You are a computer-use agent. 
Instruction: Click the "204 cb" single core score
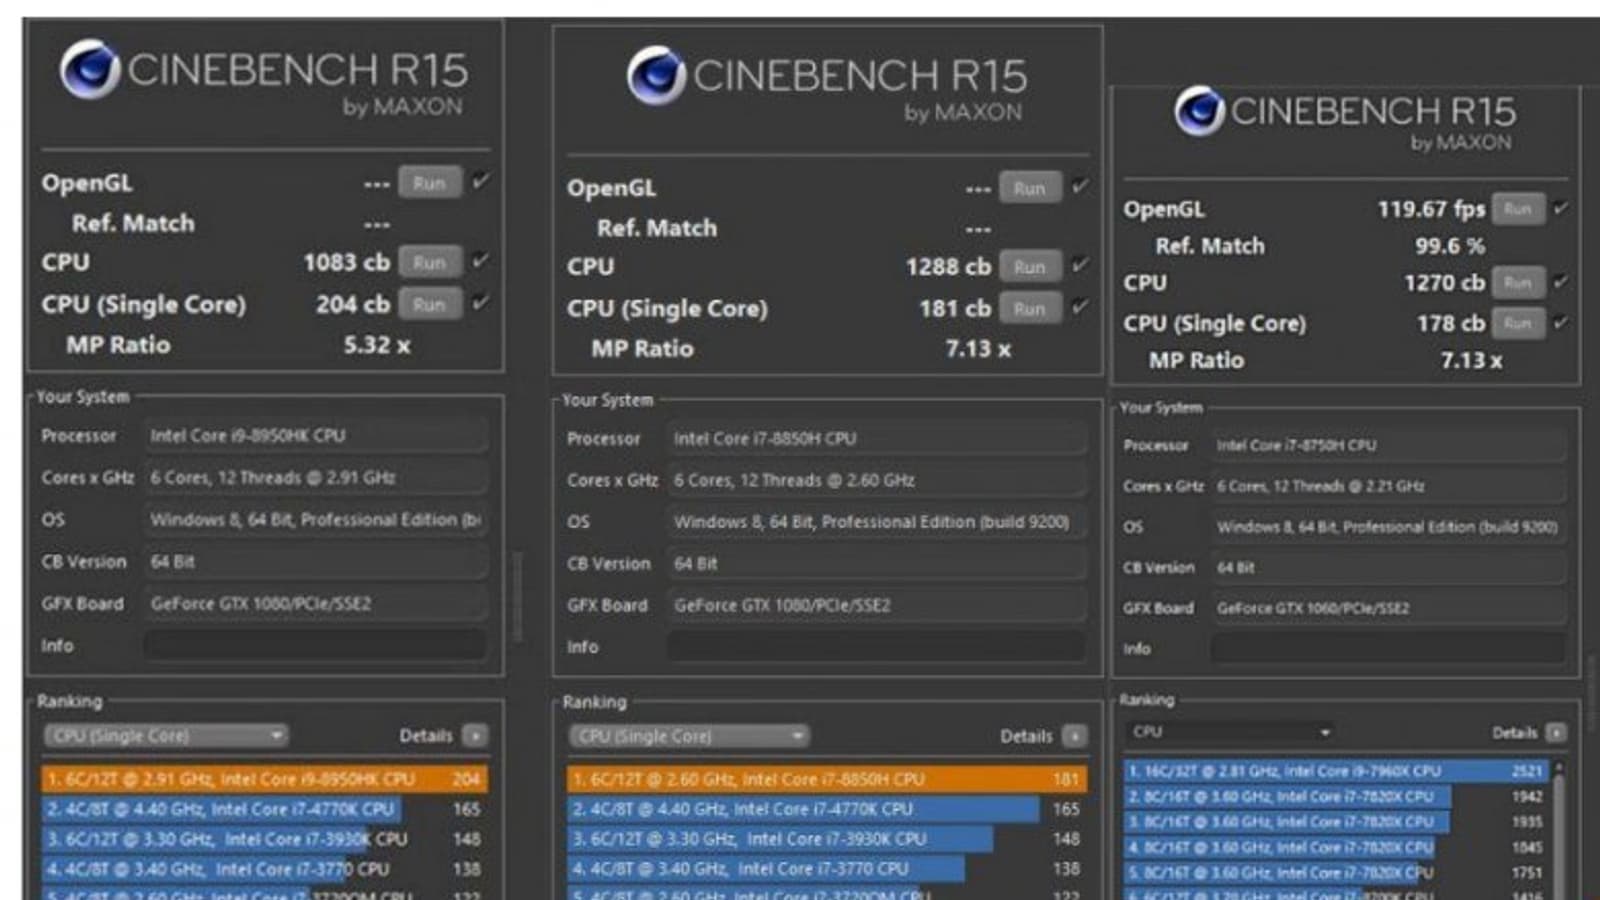(x=353, y=304)
